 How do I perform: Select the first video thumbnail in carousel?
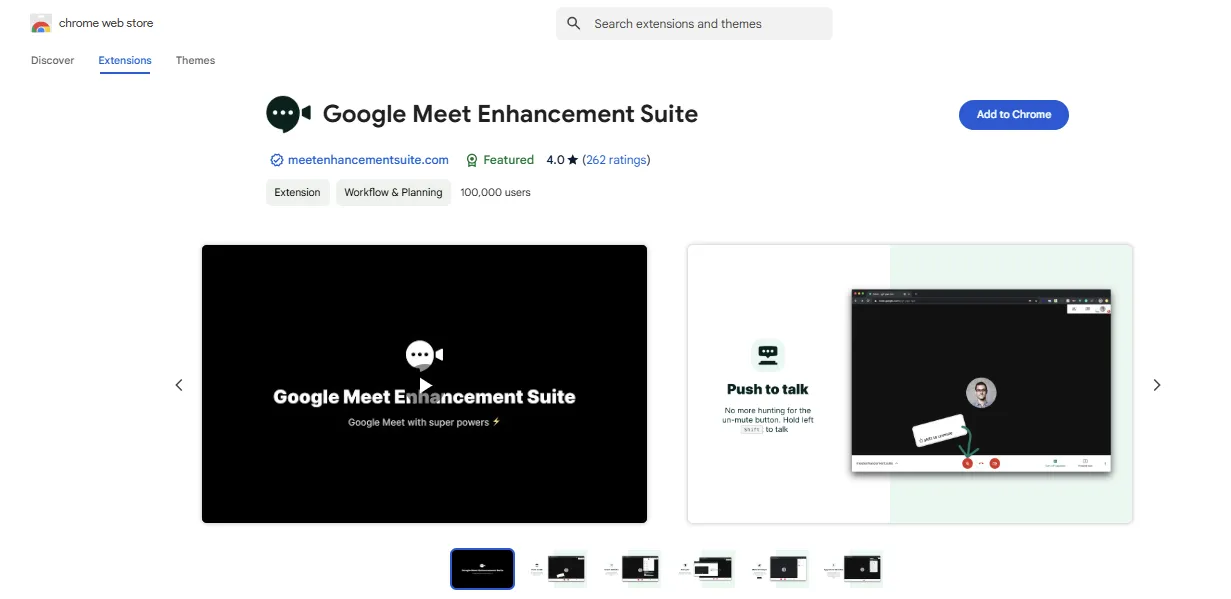point(482,568)
